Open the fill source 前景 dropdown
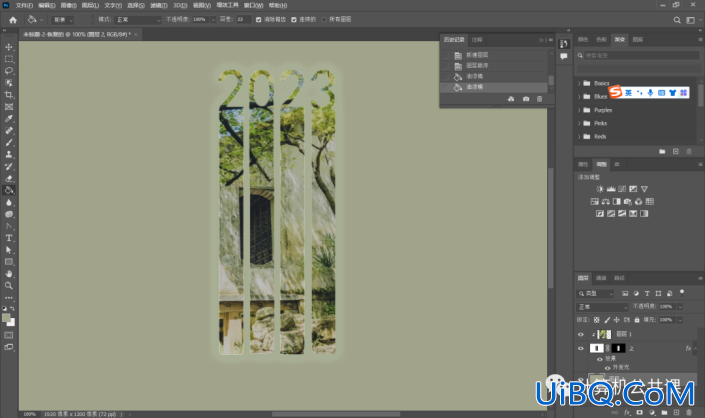 click(62, 20)
